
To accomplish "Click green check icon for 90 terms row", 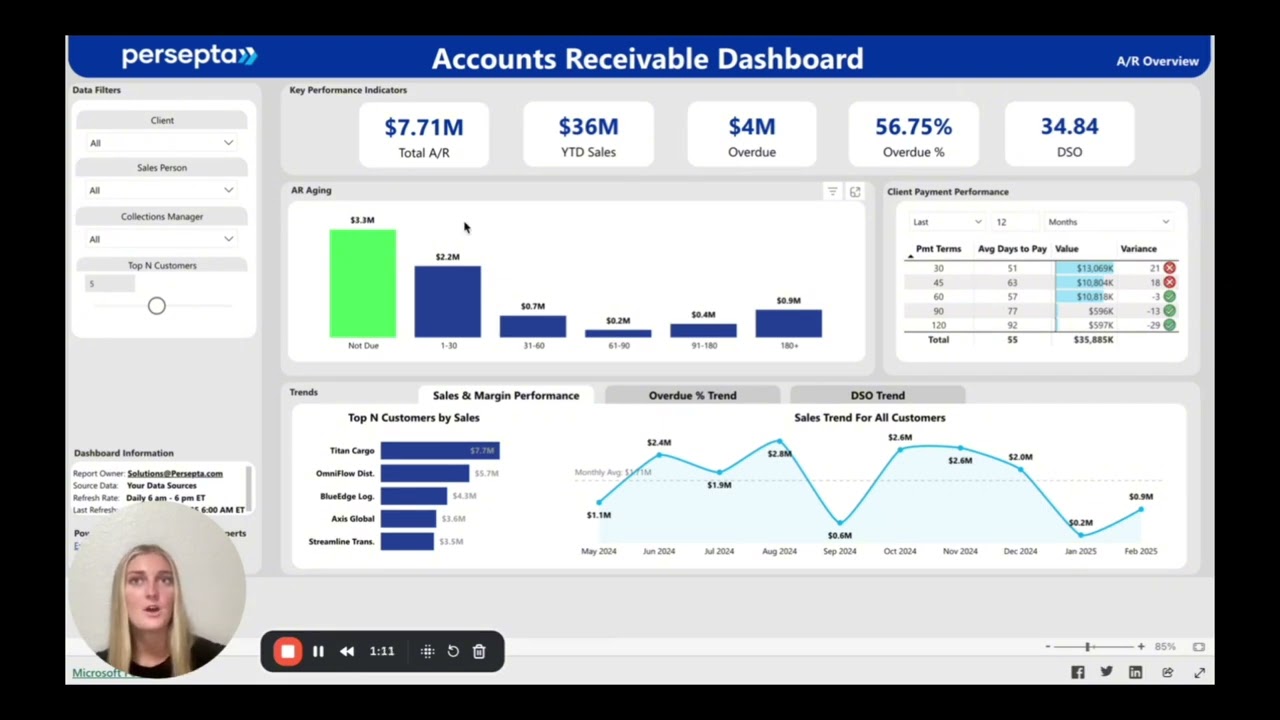I will (1169, 311).
